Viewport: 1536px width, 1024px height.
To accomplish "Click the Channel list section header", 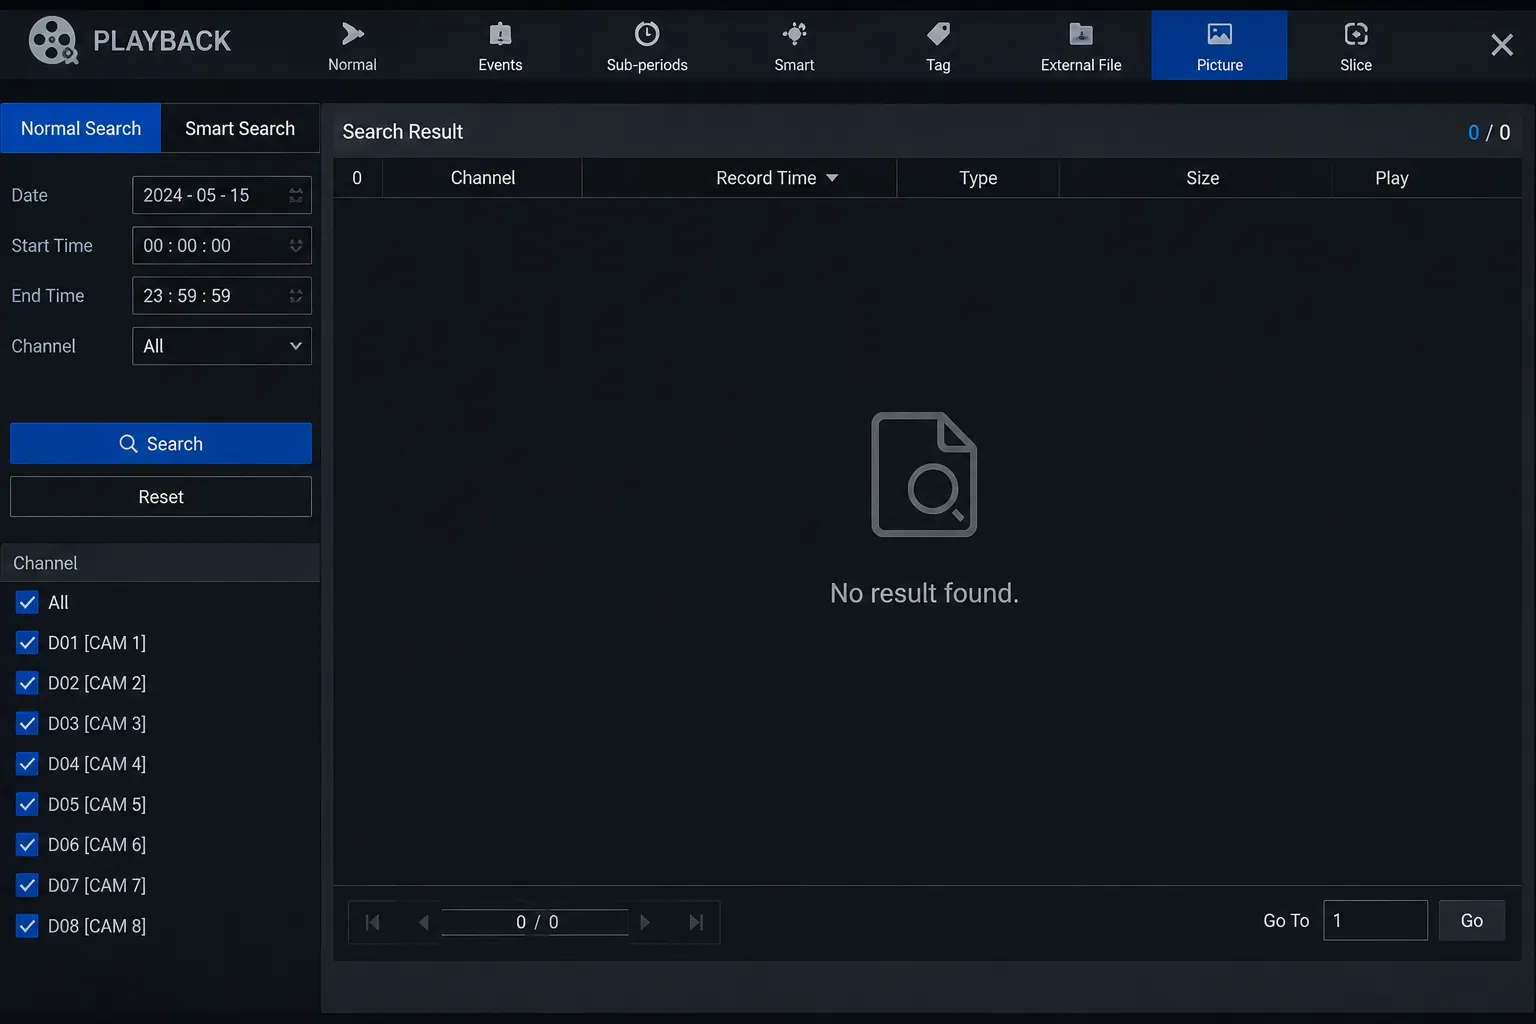I will 160,563.
